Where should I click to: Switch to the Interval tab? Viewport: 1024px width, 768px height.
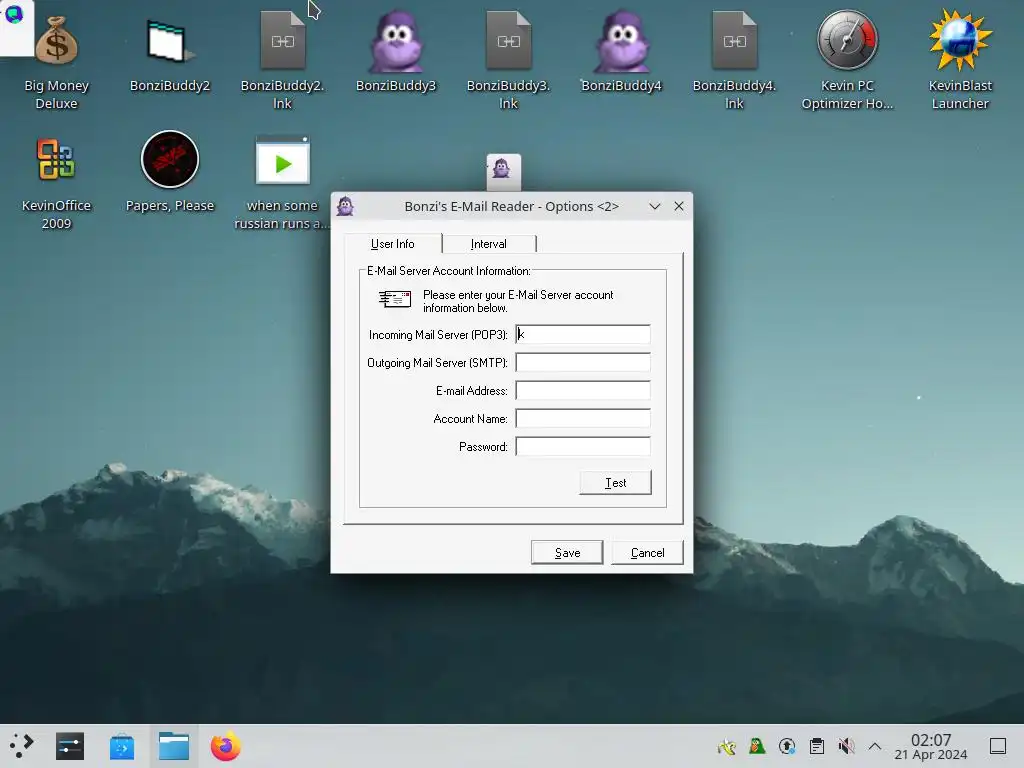click(488, 244)
